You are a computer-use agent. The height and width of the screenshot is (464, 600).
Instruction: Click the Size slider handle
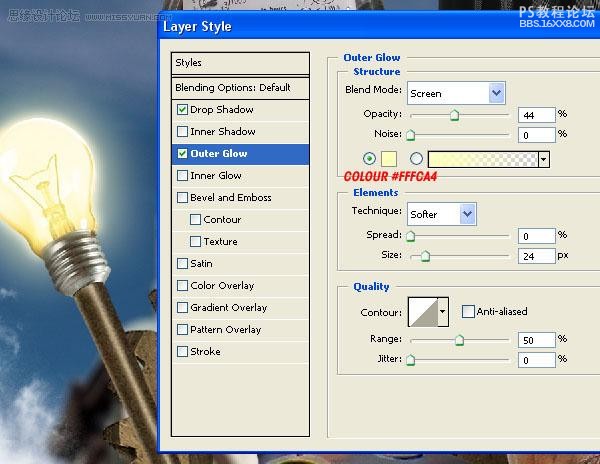click(425, 256)
